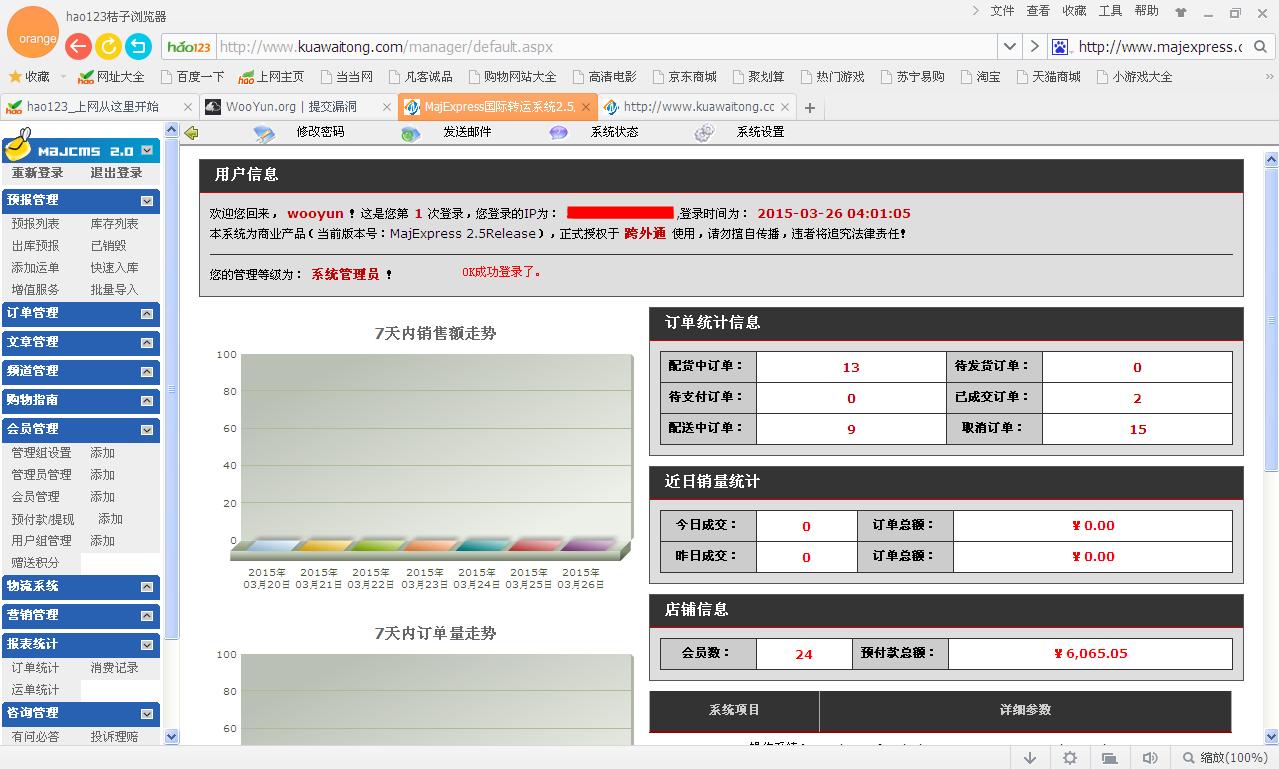This screenshot has width=1279, height=769.
Task: Click the 百度一下 bookmark
Action: click(x=192, y=77)
